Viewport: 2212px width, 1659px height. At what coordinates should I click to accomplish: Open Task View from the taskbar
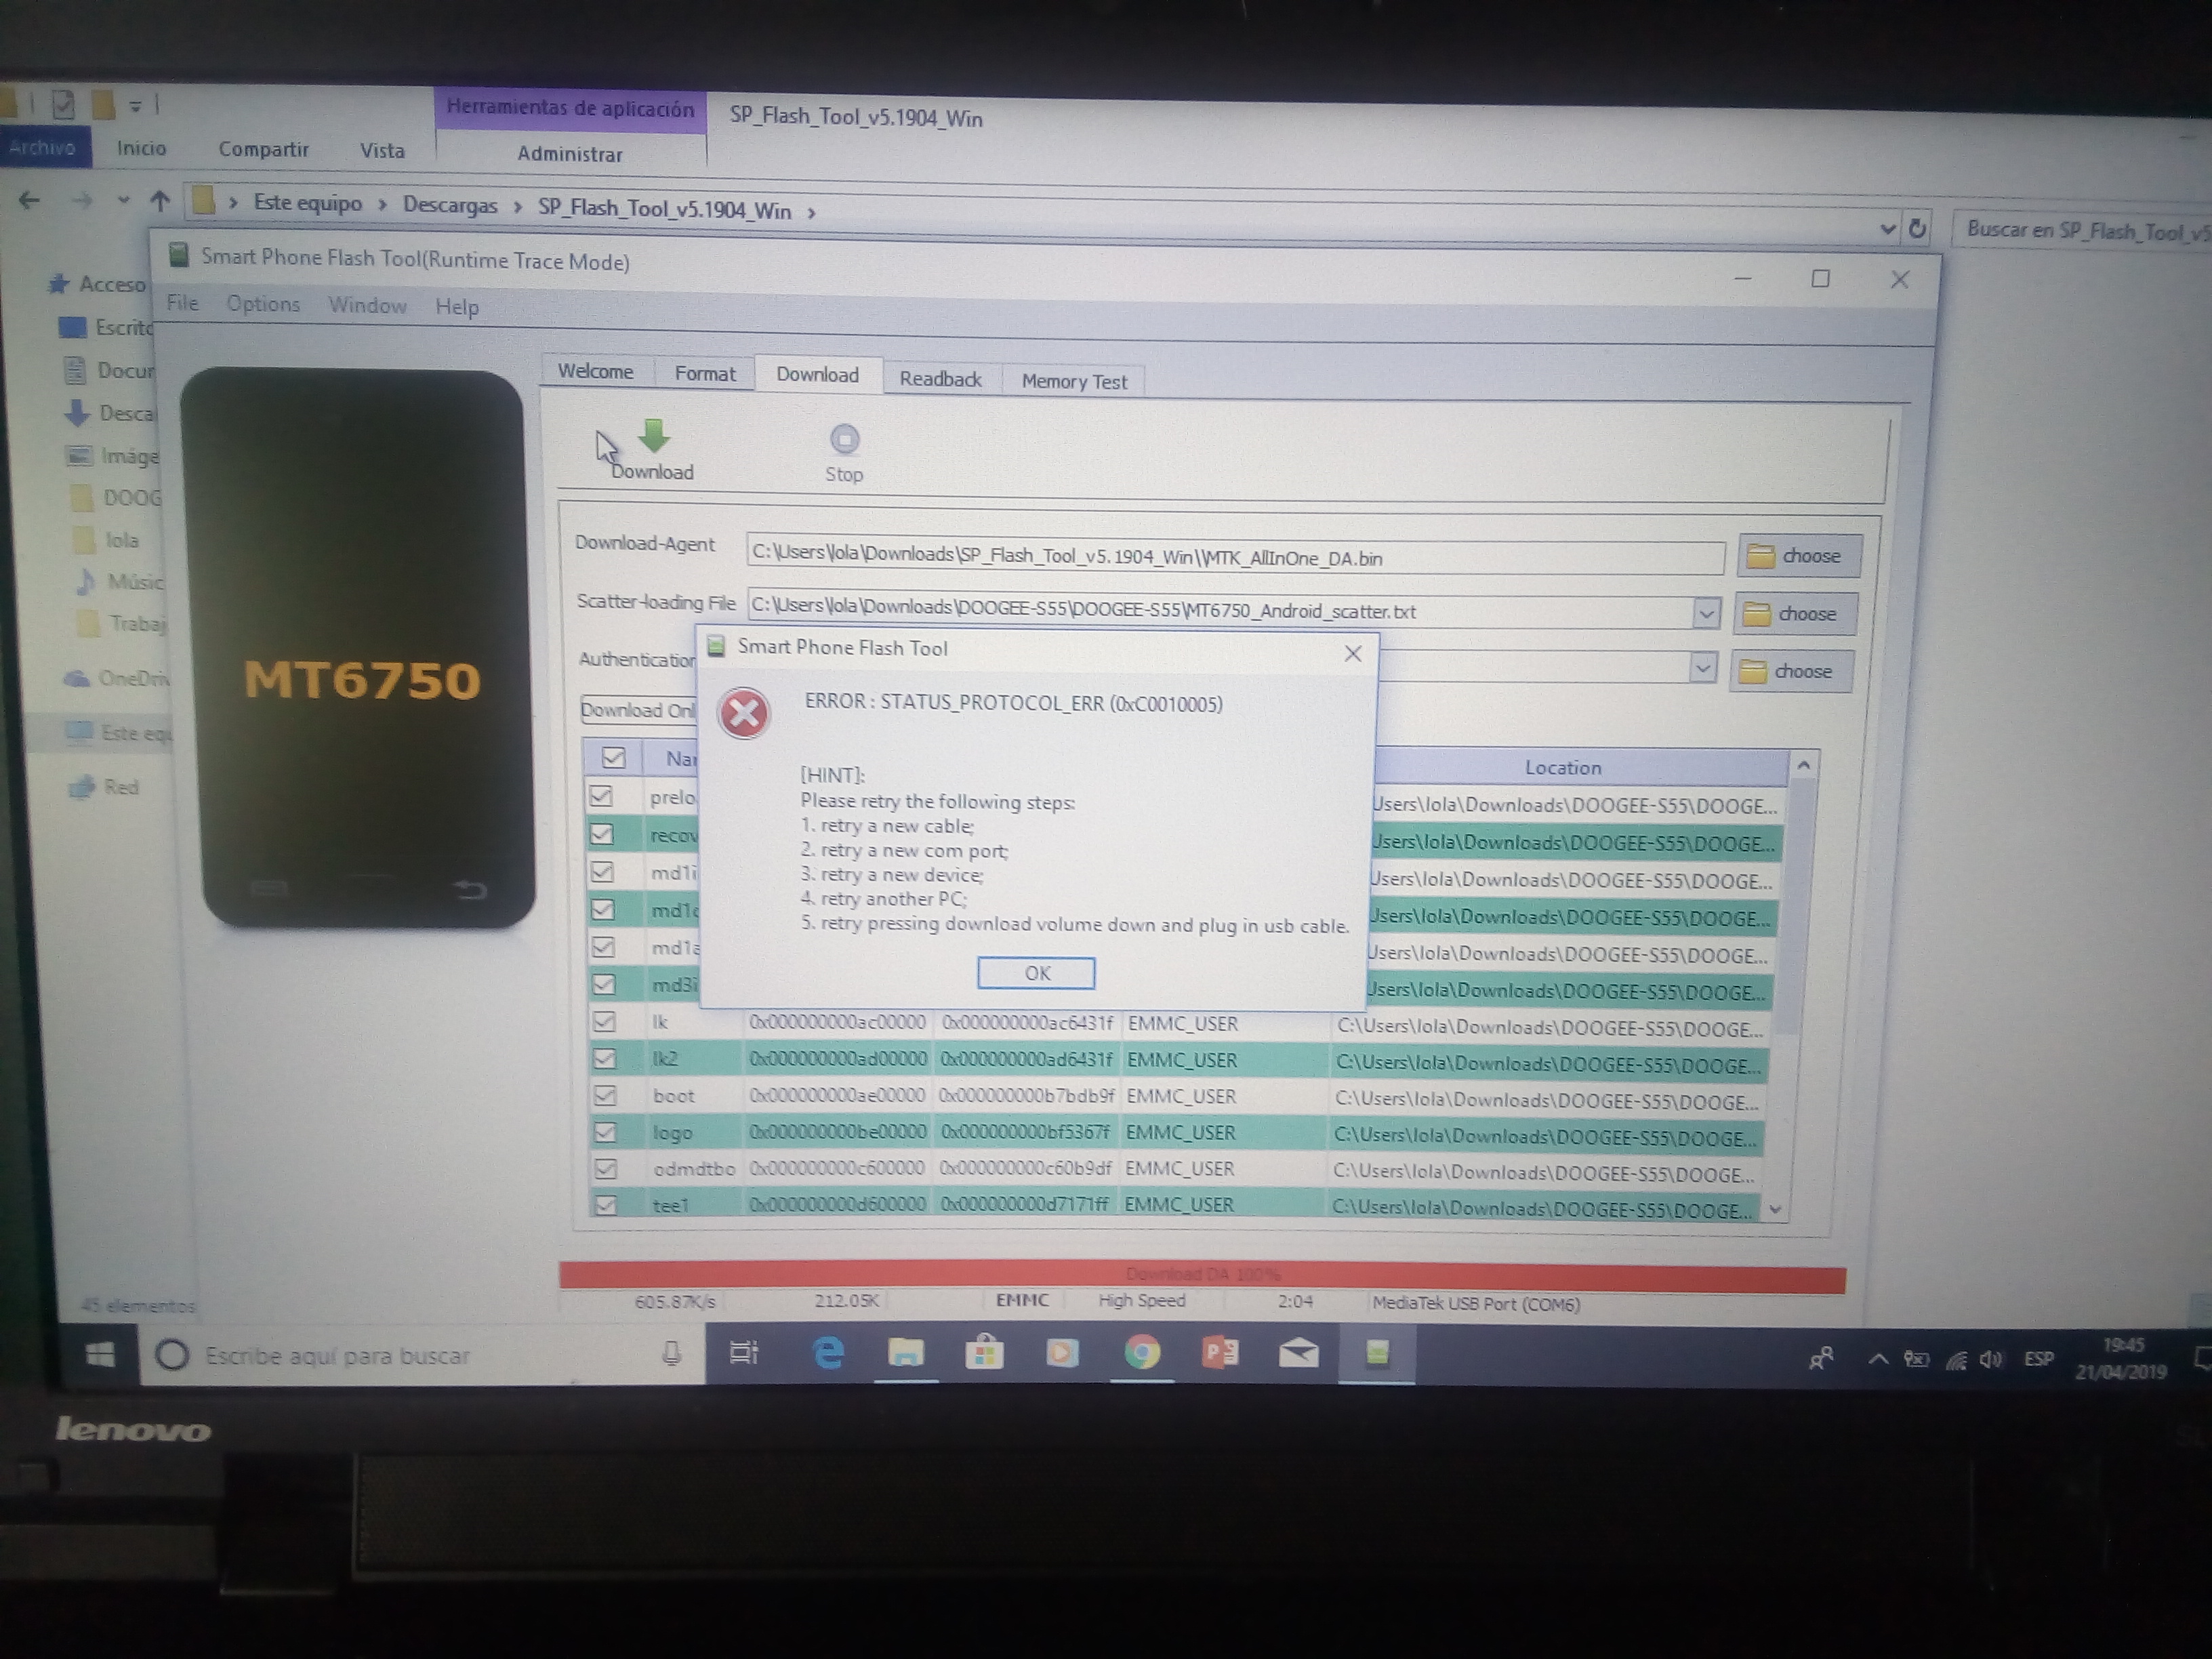point(745,1353)
